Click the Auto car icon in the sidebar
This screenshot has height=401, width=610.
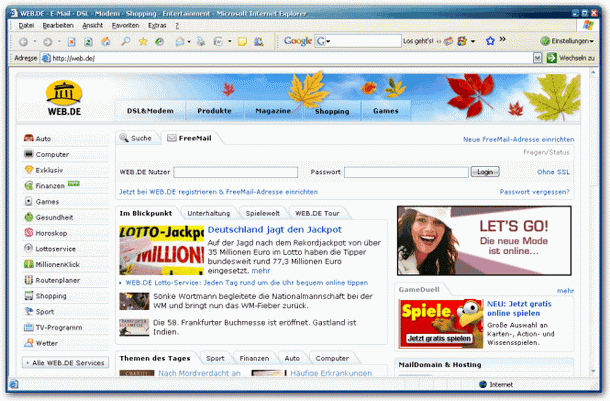pos(29,138)
